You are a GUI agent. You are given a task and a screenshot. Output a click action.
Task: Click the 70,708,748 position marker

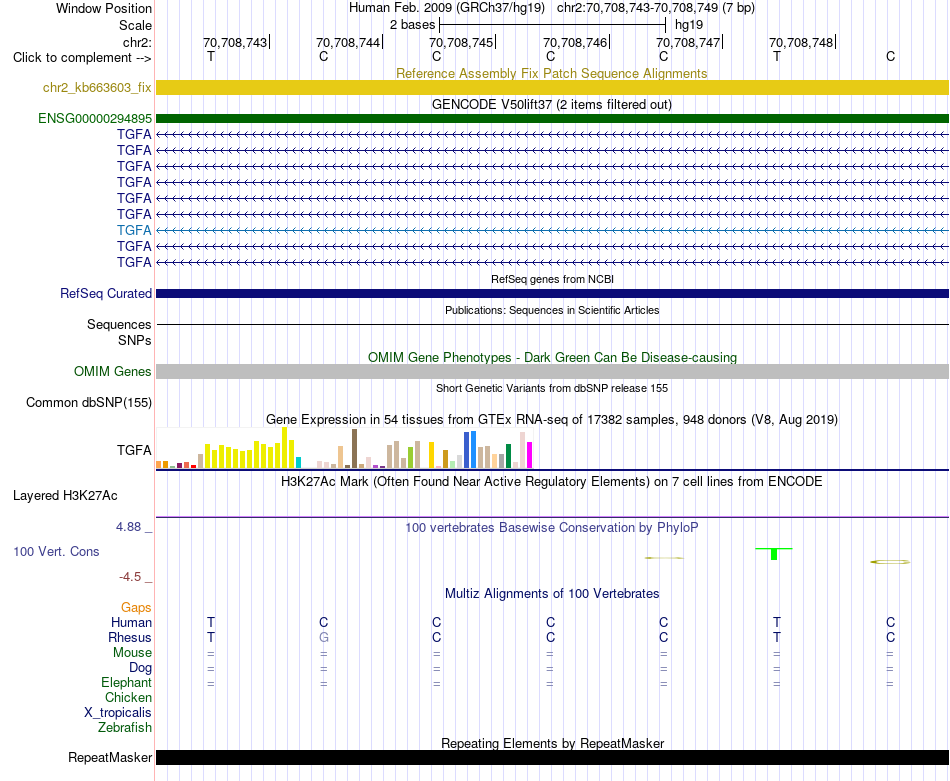click(802, 42)
